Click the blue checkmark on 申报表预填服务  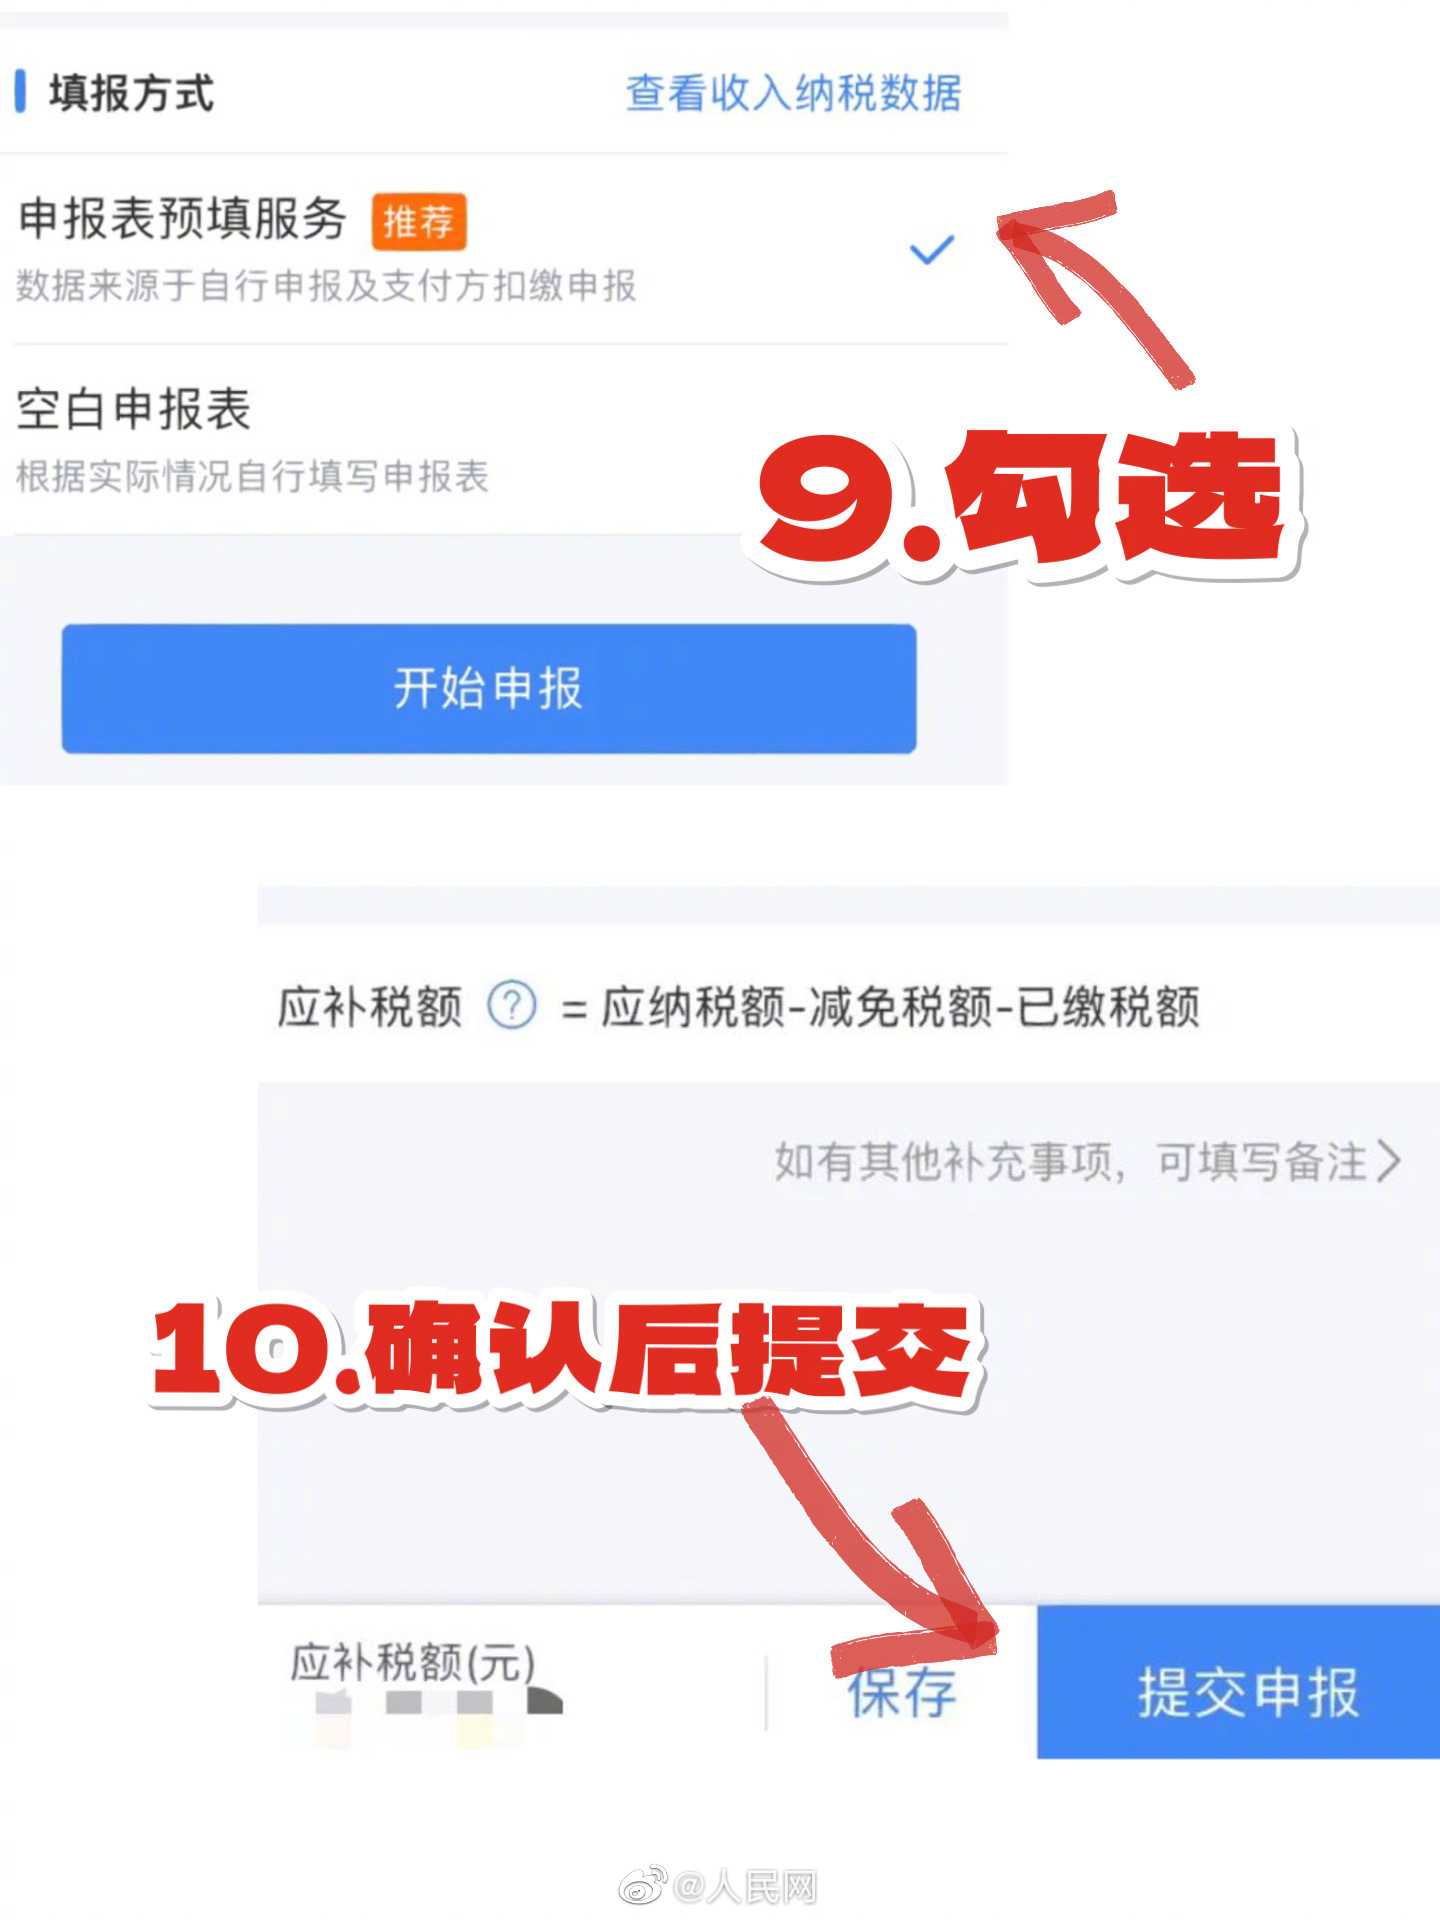(932, 250)
